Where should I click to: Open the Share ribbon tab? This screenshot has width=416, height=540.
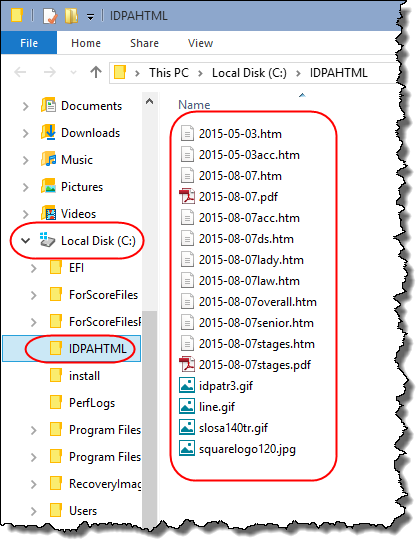144,43
